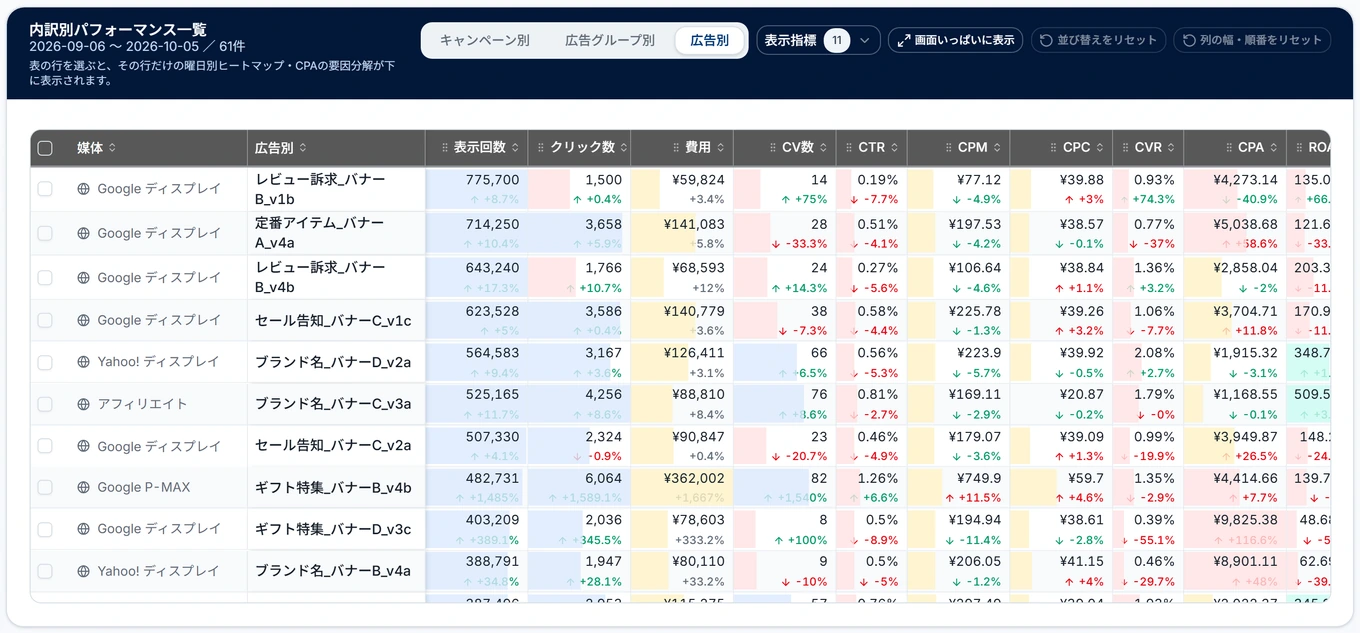The width and height of the screenshot is (1360, 633).
Task: Click the drag handle of CPC column
Action: (1054, 148)
